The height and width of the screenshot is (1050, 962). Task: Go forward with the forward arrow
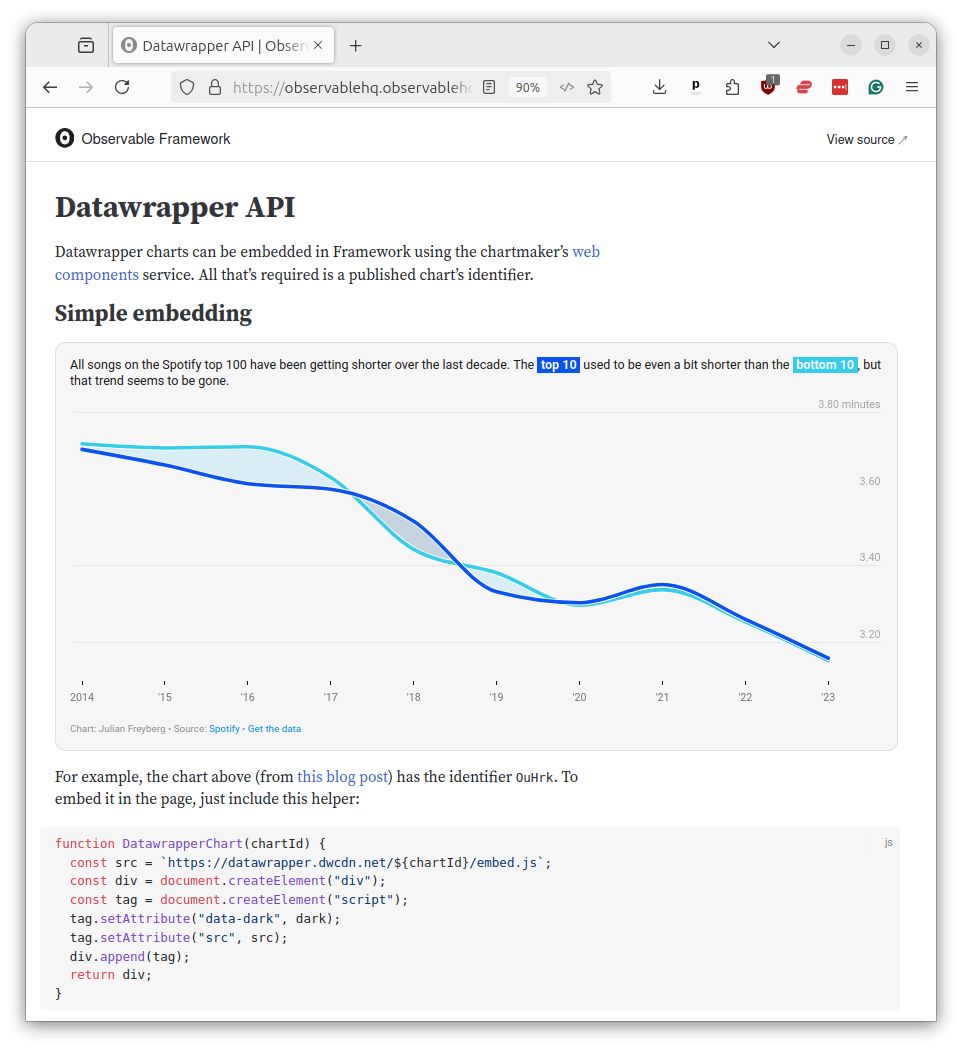[x=86, y=87]
